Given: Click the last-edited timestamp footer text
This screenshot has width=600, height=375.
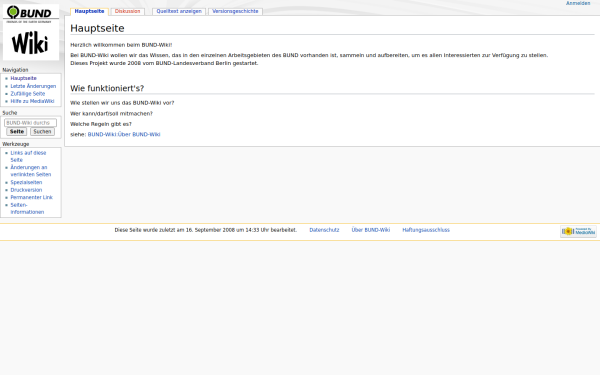Looking at the screenshot, I should point(206,230).
